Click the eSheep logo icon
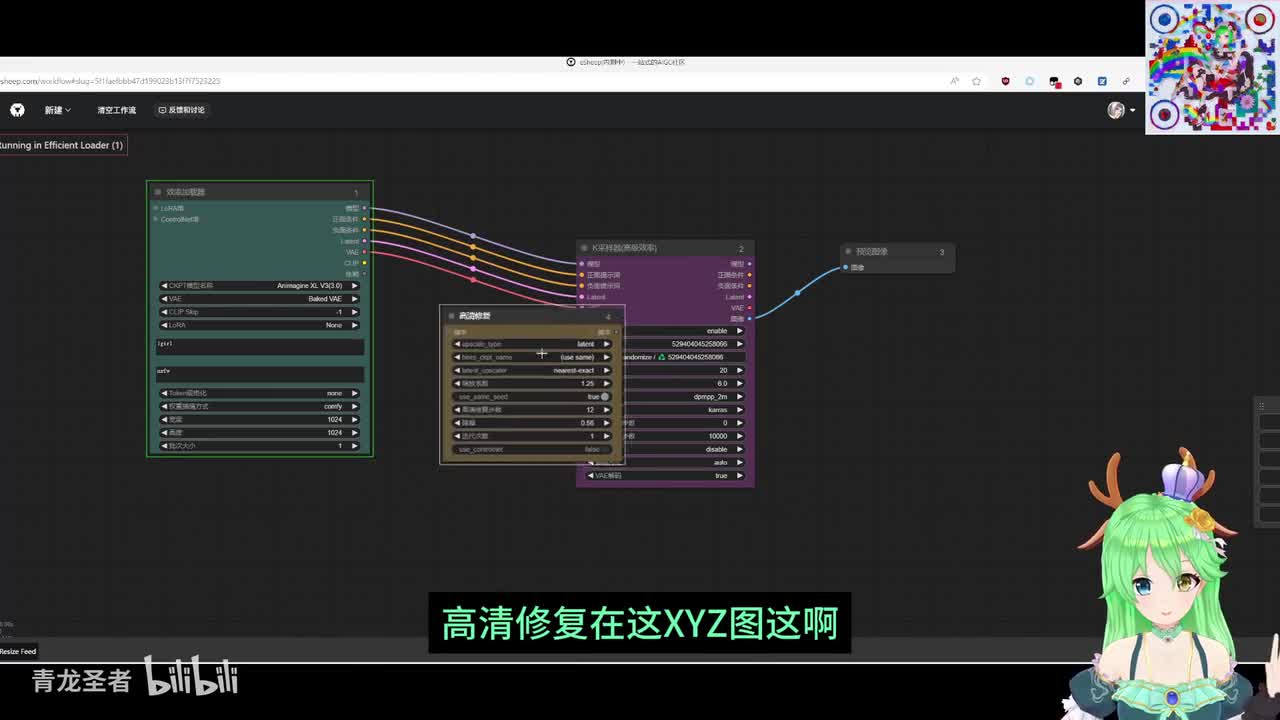 pos(17,110)
